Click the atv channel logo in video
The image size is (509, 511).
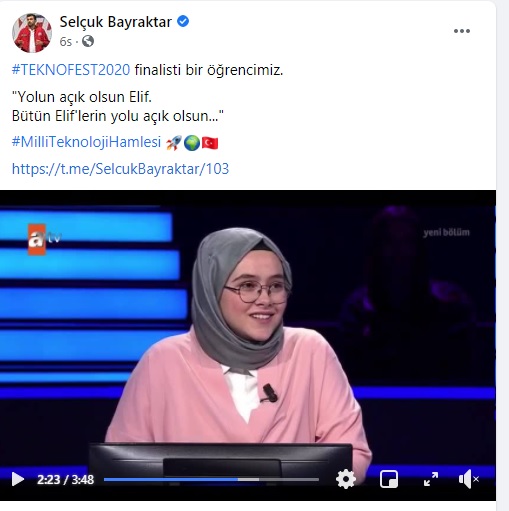[44, 239]
